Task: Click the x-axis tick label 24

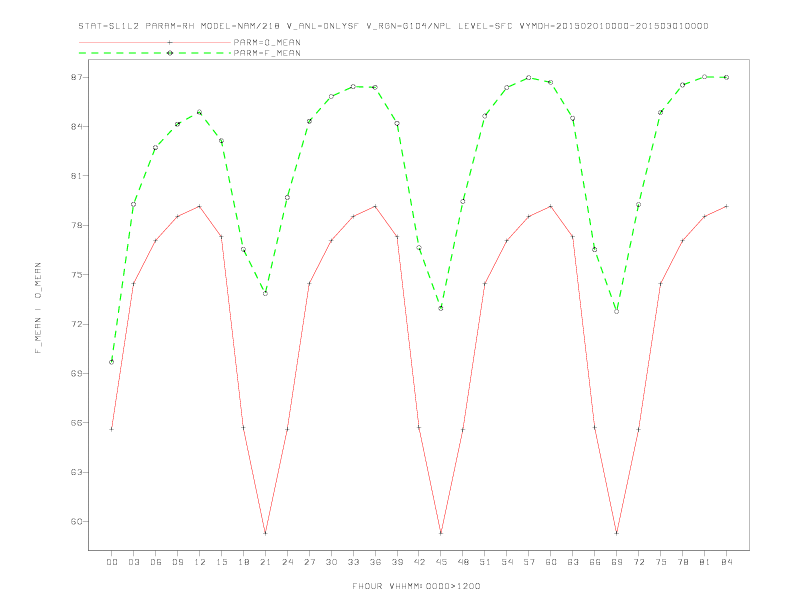Action: 287,562
